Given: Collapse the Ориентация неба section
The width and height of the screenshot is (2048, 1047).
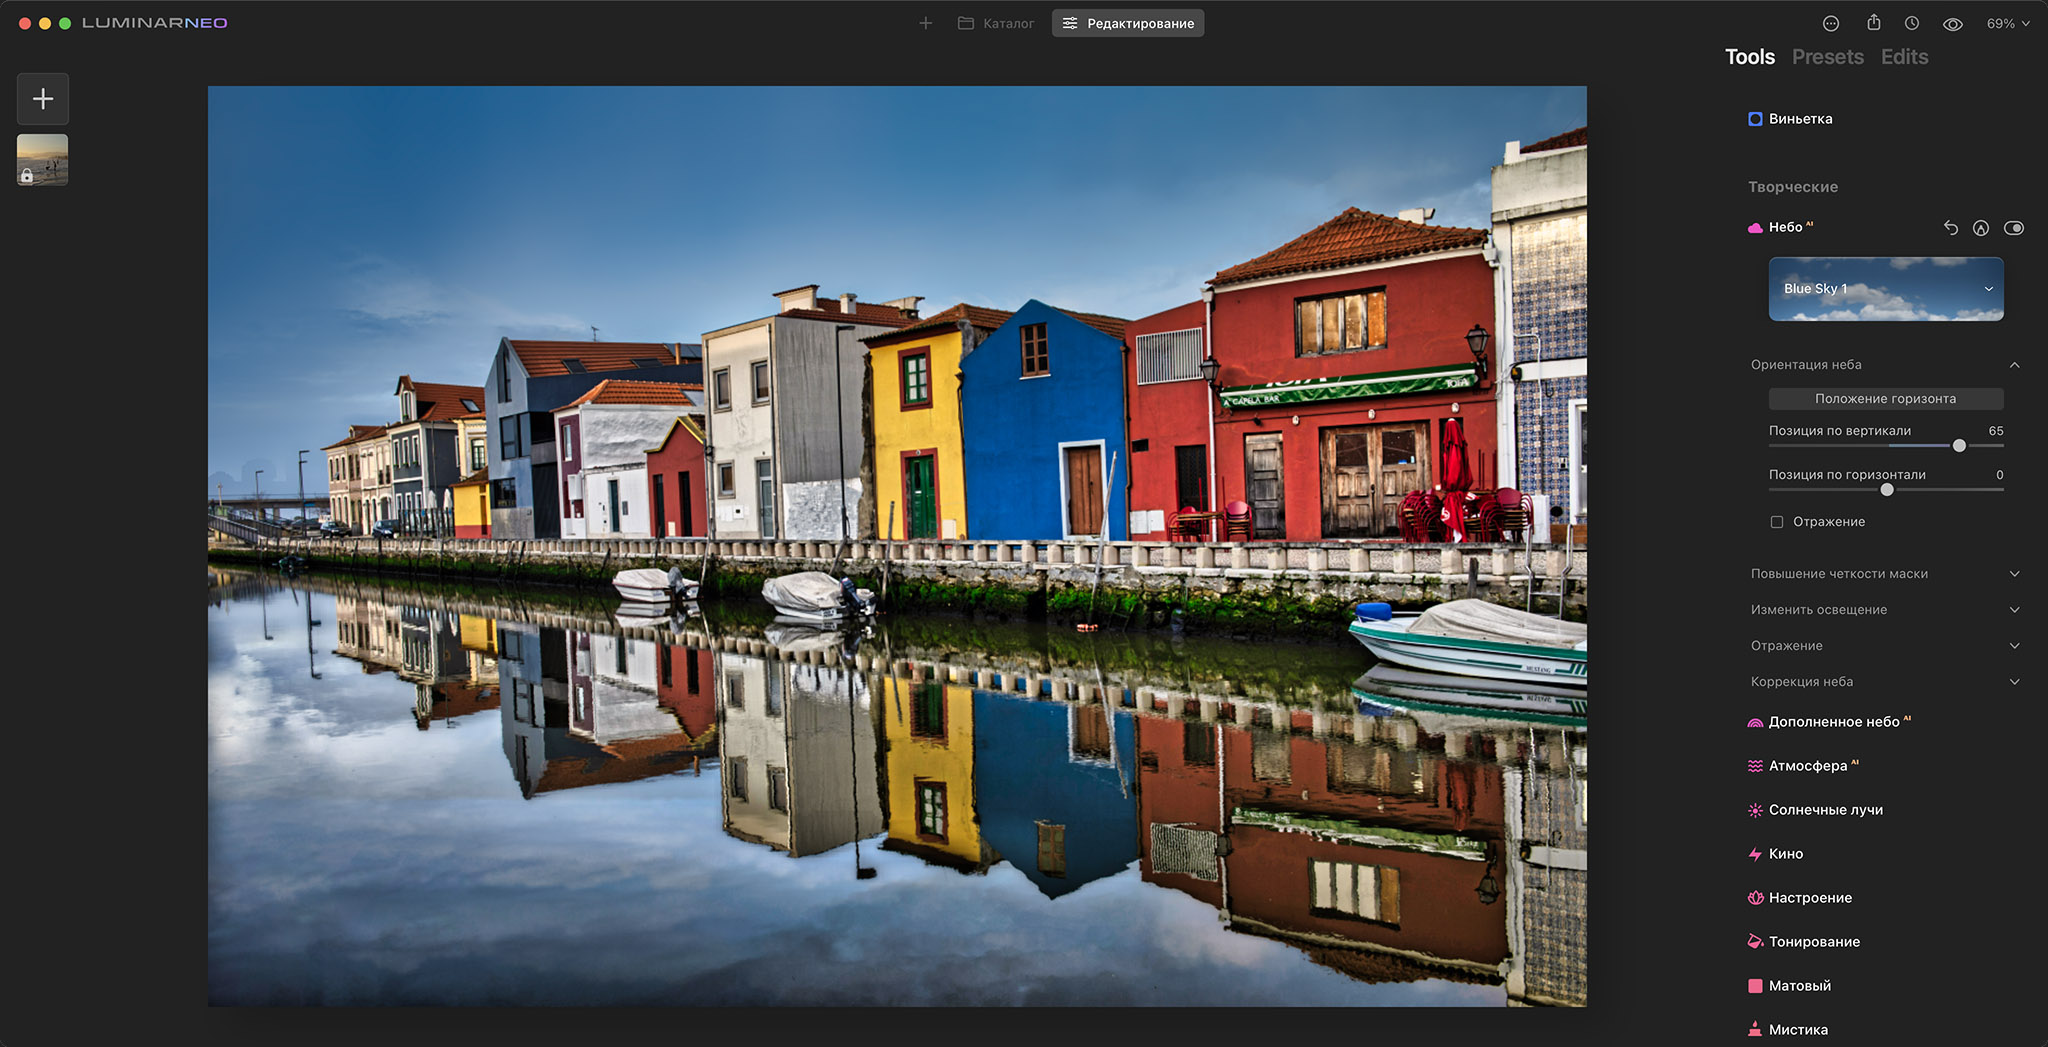Looking at the screenshot, I should pos(2015,364).
